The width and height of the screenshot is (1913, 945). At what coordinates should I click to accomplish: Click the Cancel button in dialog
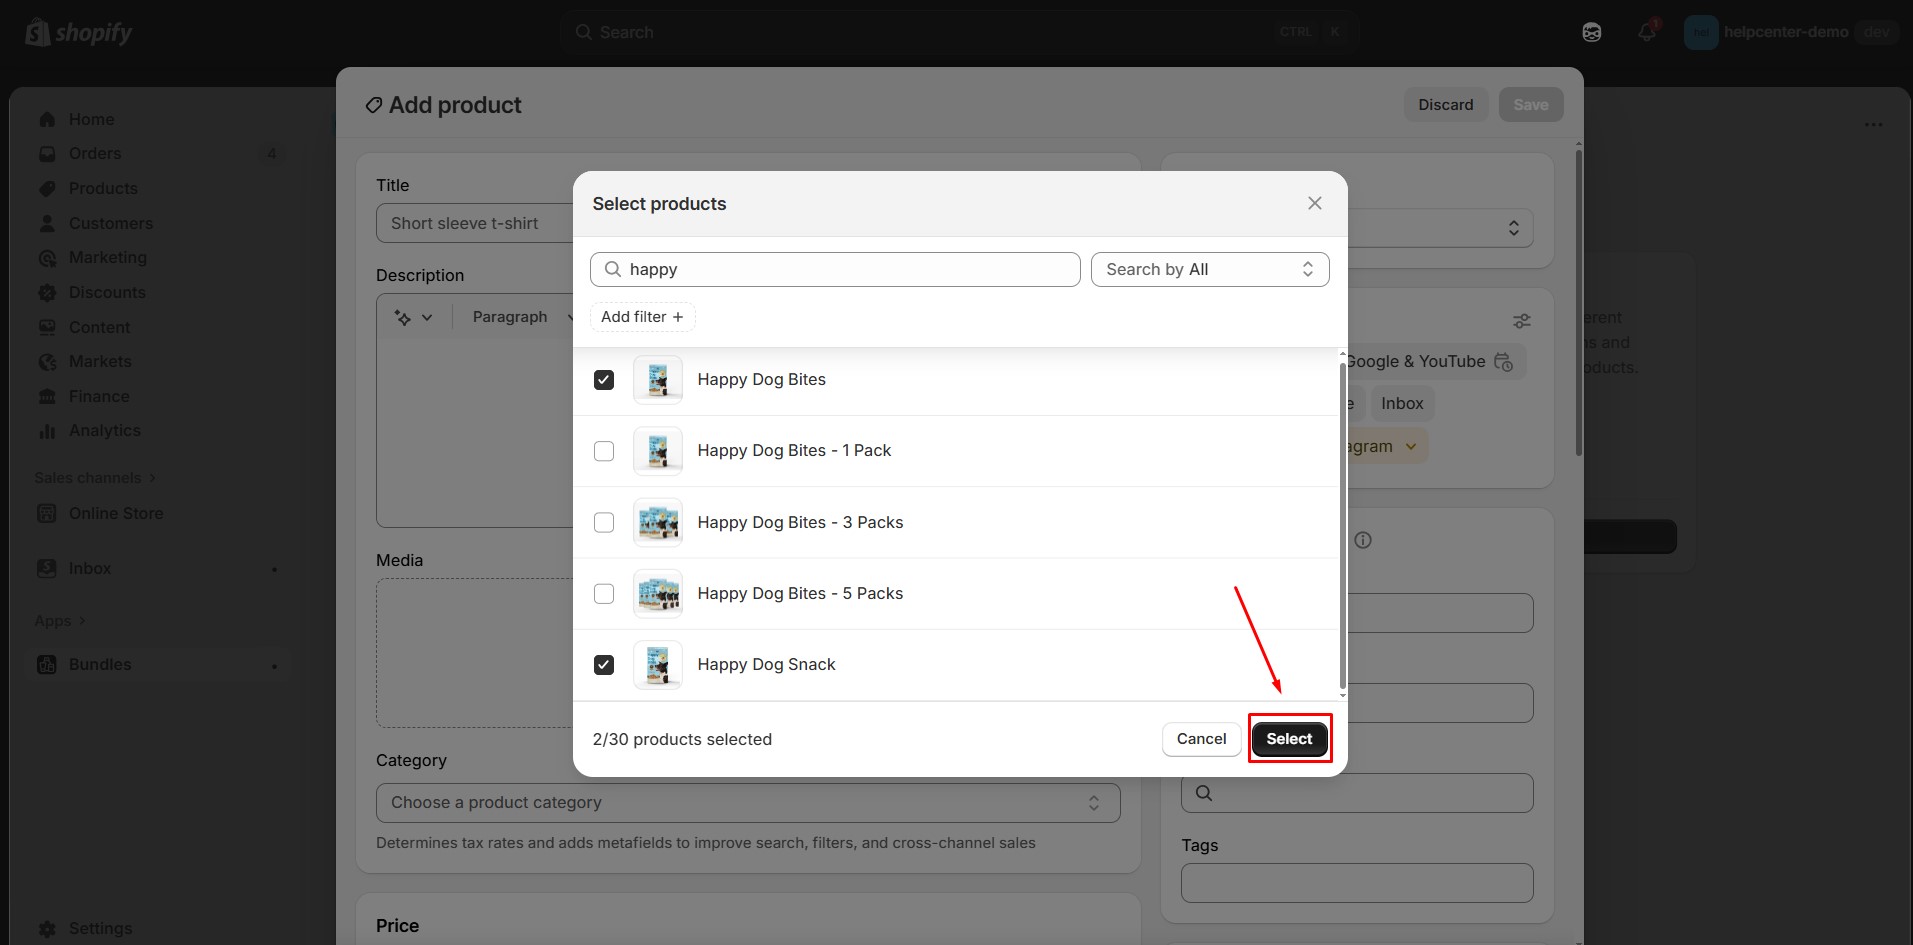coord(1201,739)
